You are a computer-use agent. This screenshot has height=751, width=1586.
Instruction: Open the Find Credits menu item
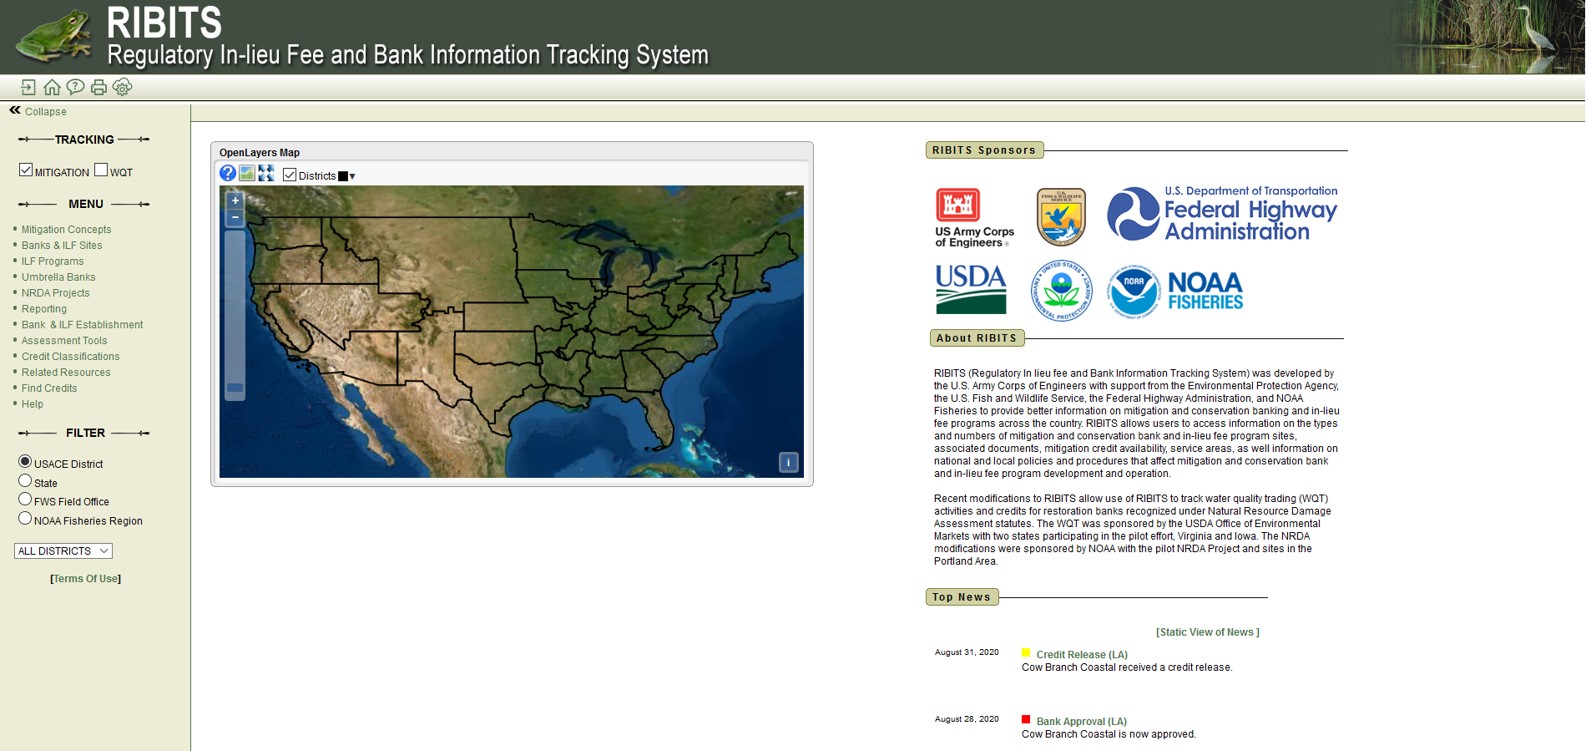click(x=49, y=388)
